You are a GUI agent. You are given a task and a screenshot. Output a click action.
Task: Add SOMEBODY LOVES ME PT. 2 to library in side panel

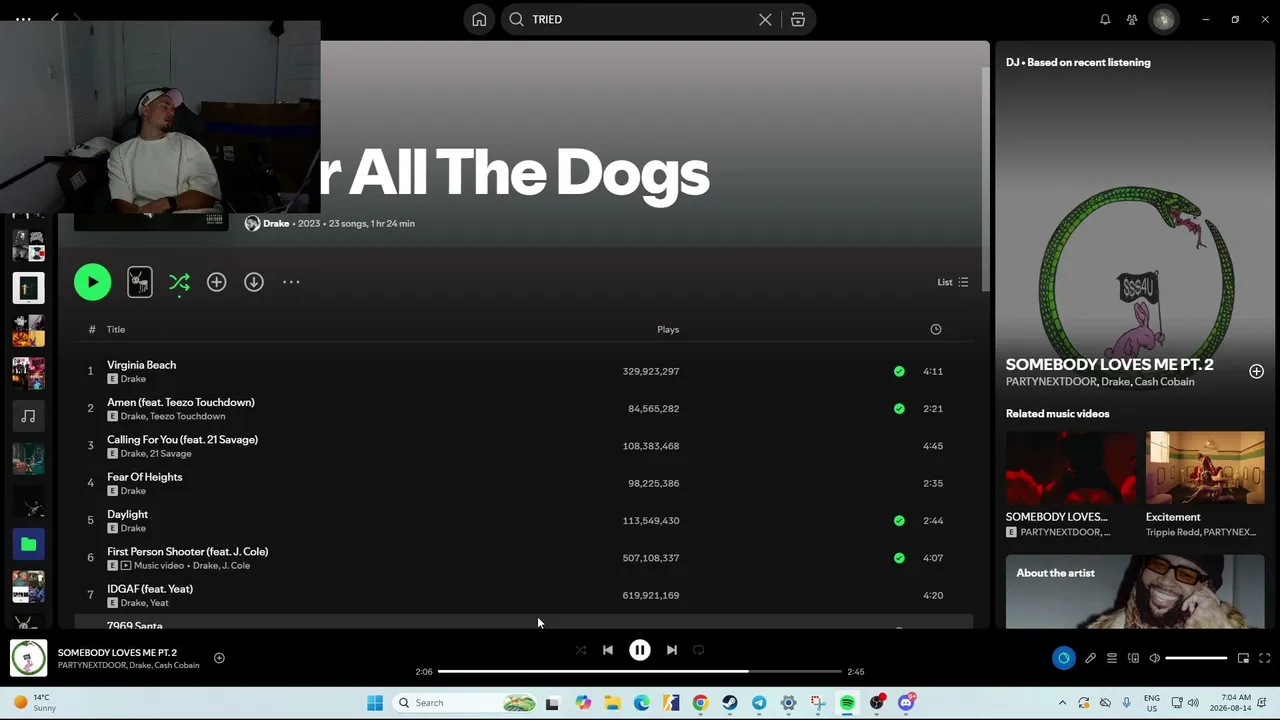tap(1256, 371)
